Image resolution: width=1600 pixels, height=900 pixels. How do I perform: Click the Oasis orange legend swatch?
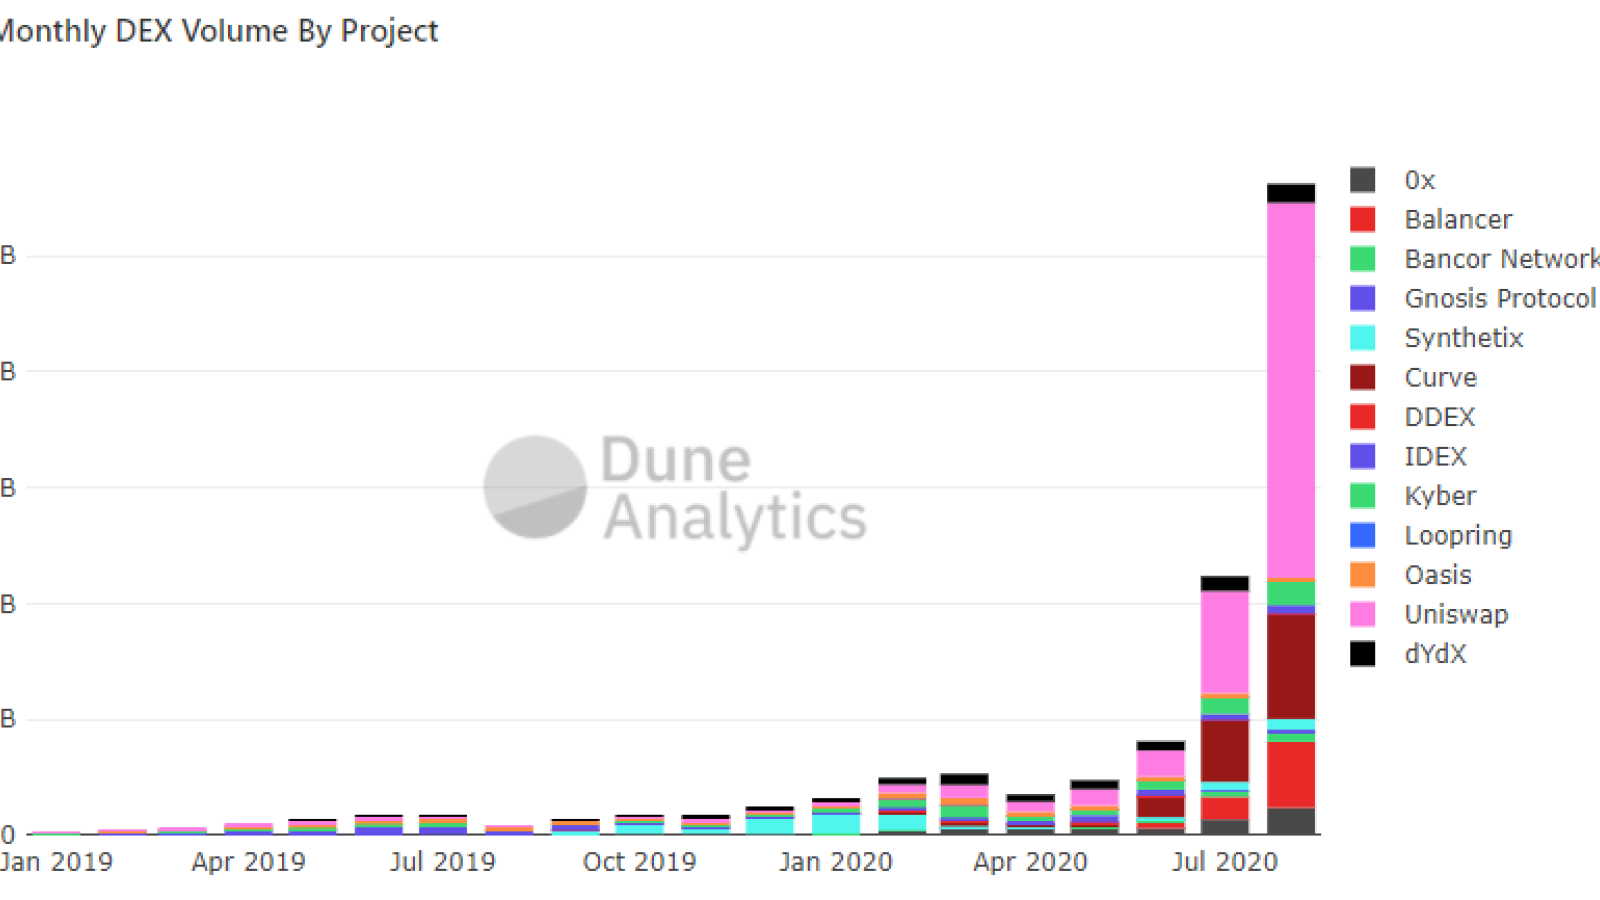point(1362,575)
